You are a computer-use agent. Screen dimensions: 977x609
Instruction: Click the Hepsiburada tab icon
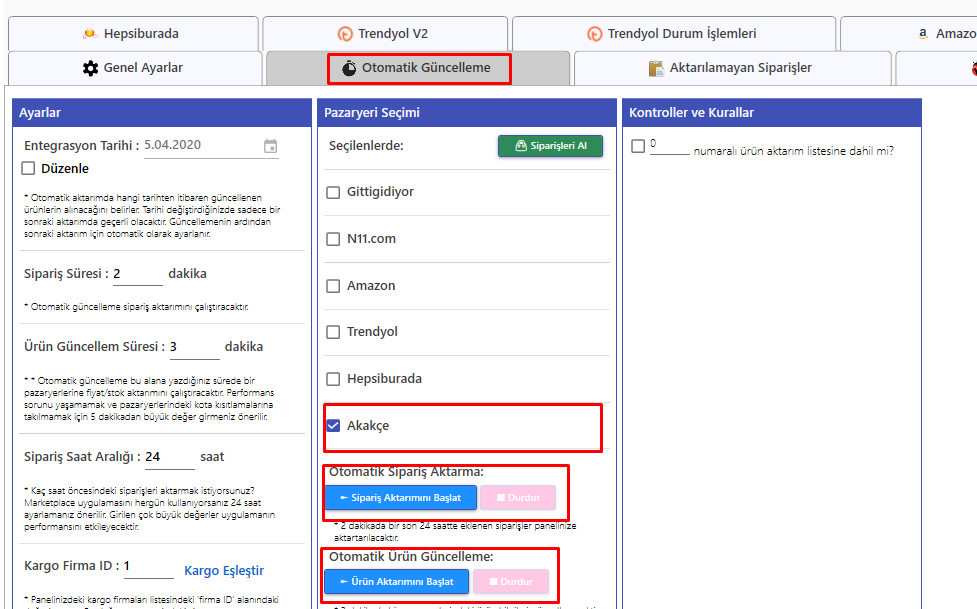(90, 34)
